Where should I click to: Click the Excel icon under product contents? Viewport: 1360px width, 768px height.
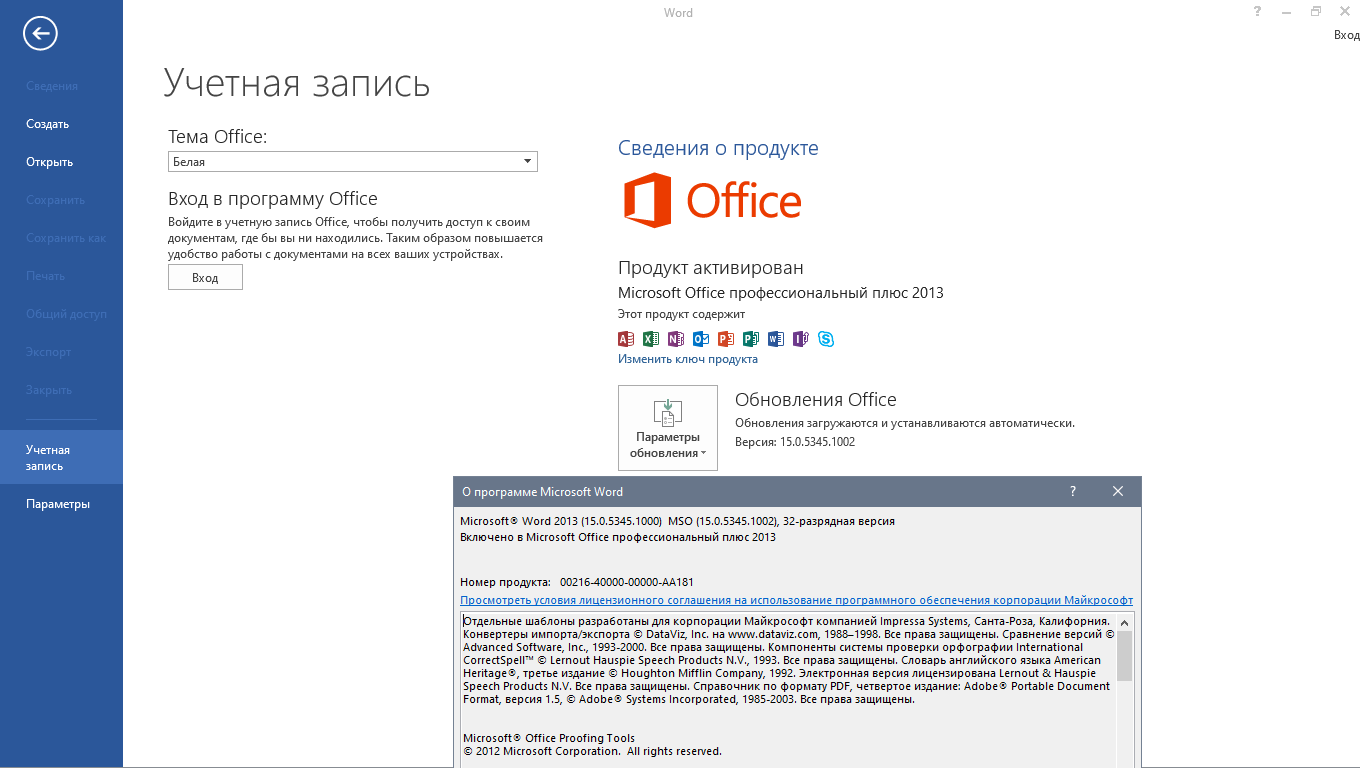650,339
